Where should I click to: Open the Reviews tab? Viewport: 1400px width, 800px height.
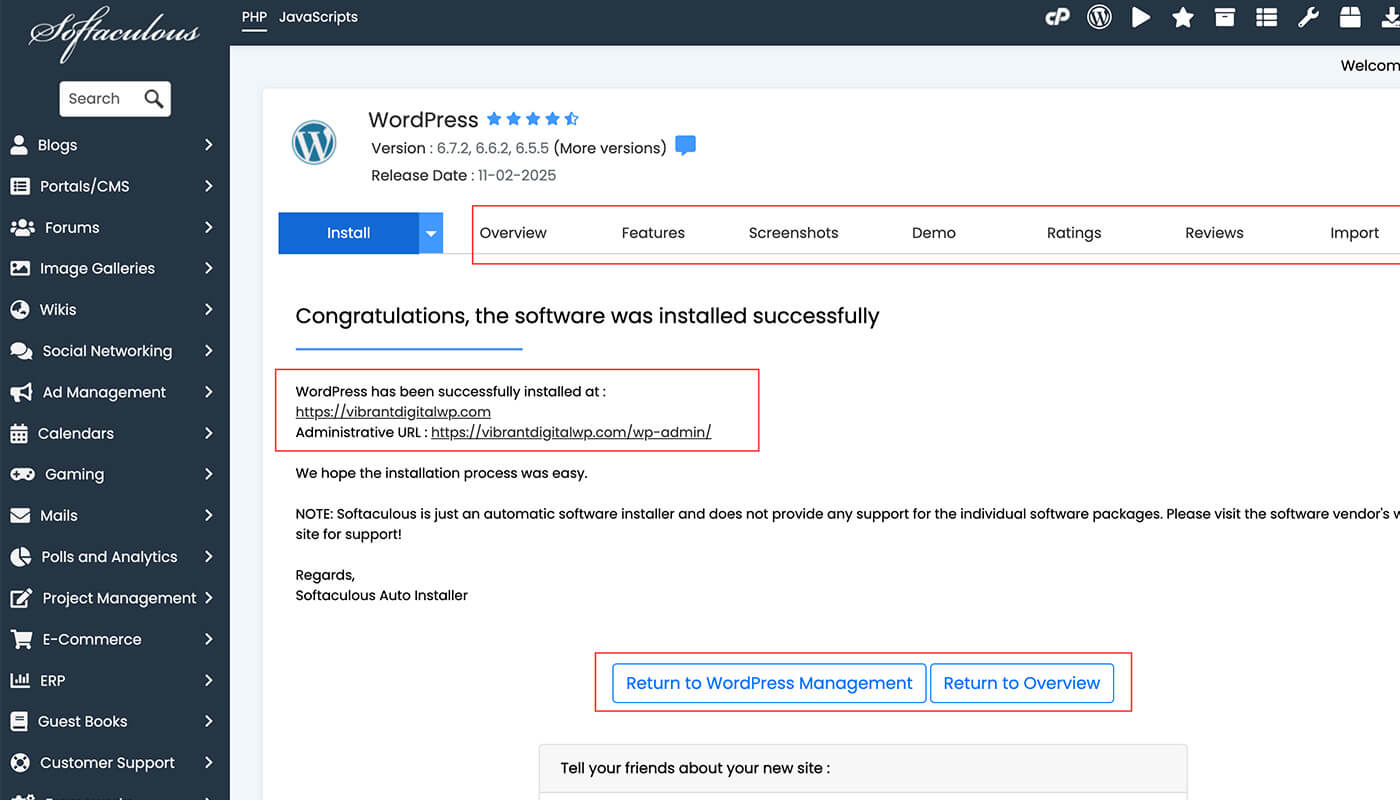tap(1214, 233)
